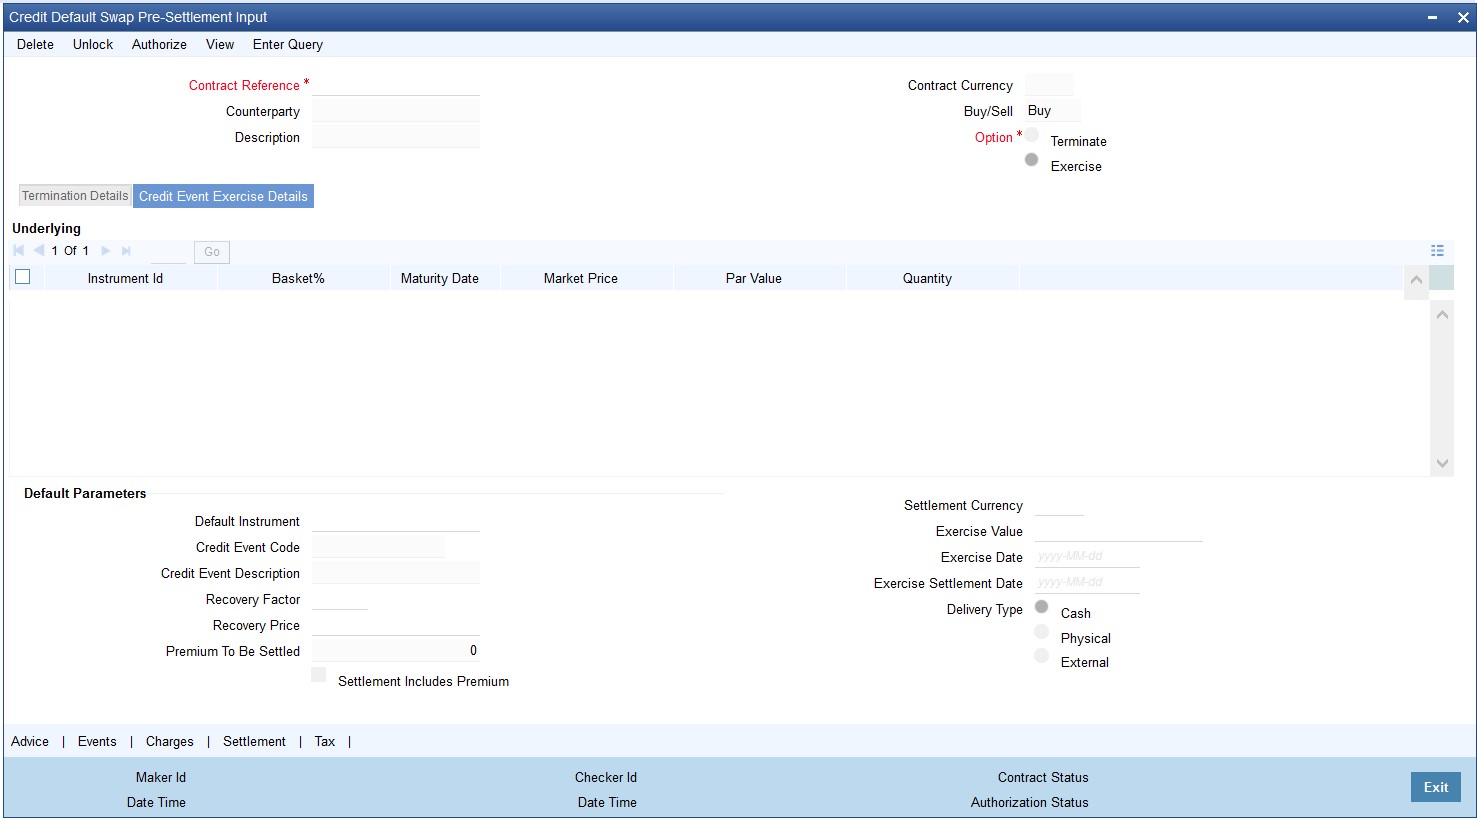Click the Exercise Settlement Date field
Viewport: 1477px width, 819px height.
coord(1087,583)
